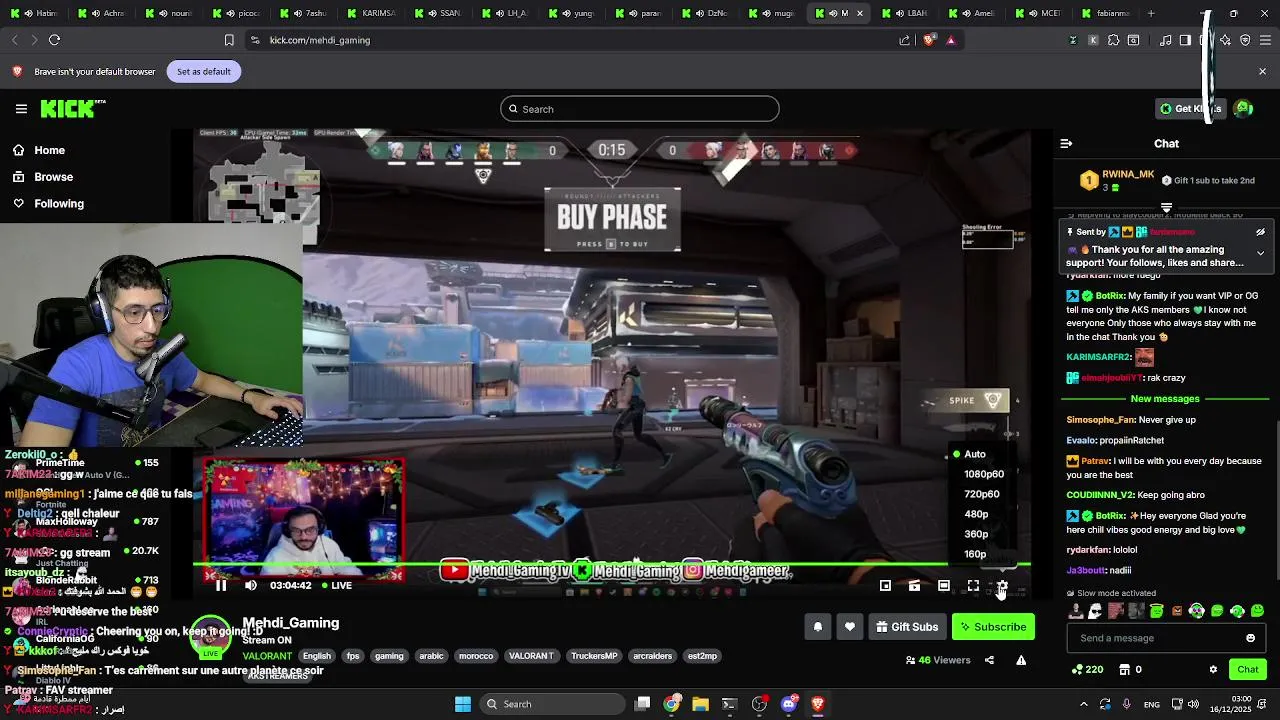The width and height of the screenshot is (1280, 720).
Task: Open Brave VPN shield icon
Action: coord(1245,40)
